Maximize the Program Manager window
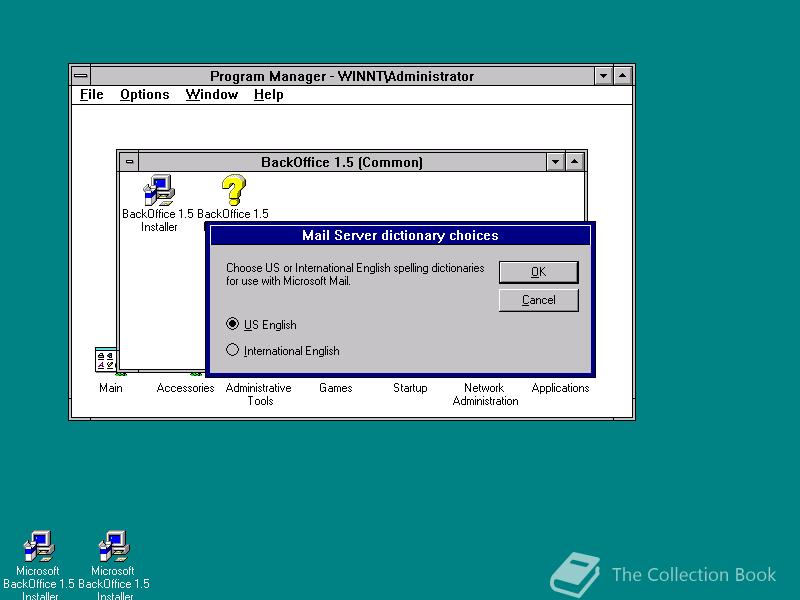Viewport: 800px width, 600px height. 622,76
